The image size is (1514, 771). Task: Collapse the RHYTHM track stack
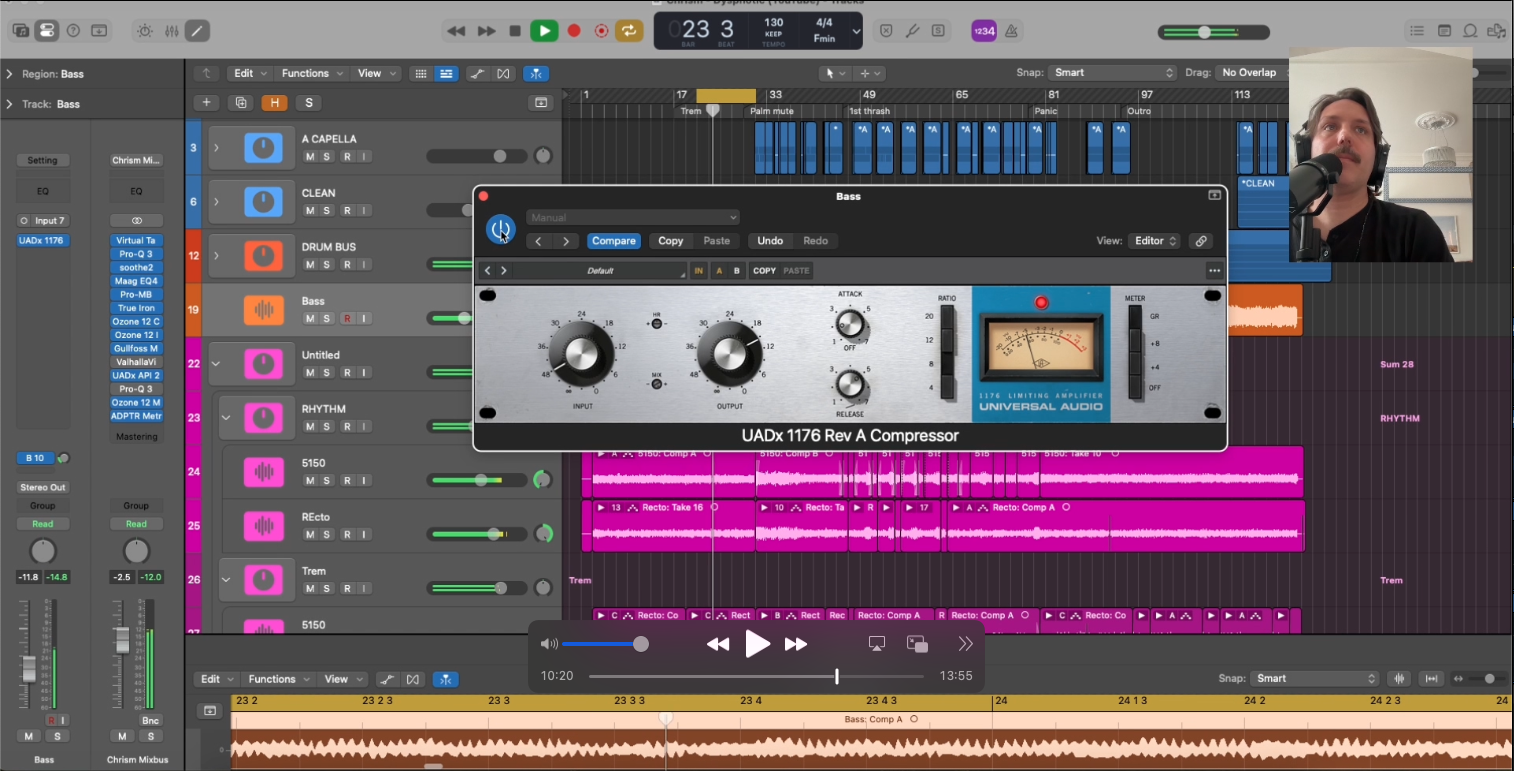(226, 418)
